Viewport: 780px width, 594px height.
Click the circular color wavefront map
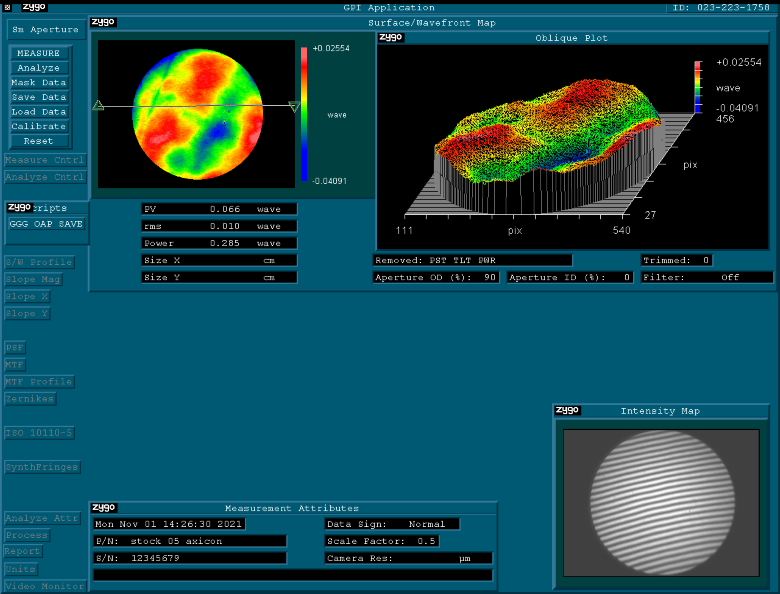[x=198, y=114]
